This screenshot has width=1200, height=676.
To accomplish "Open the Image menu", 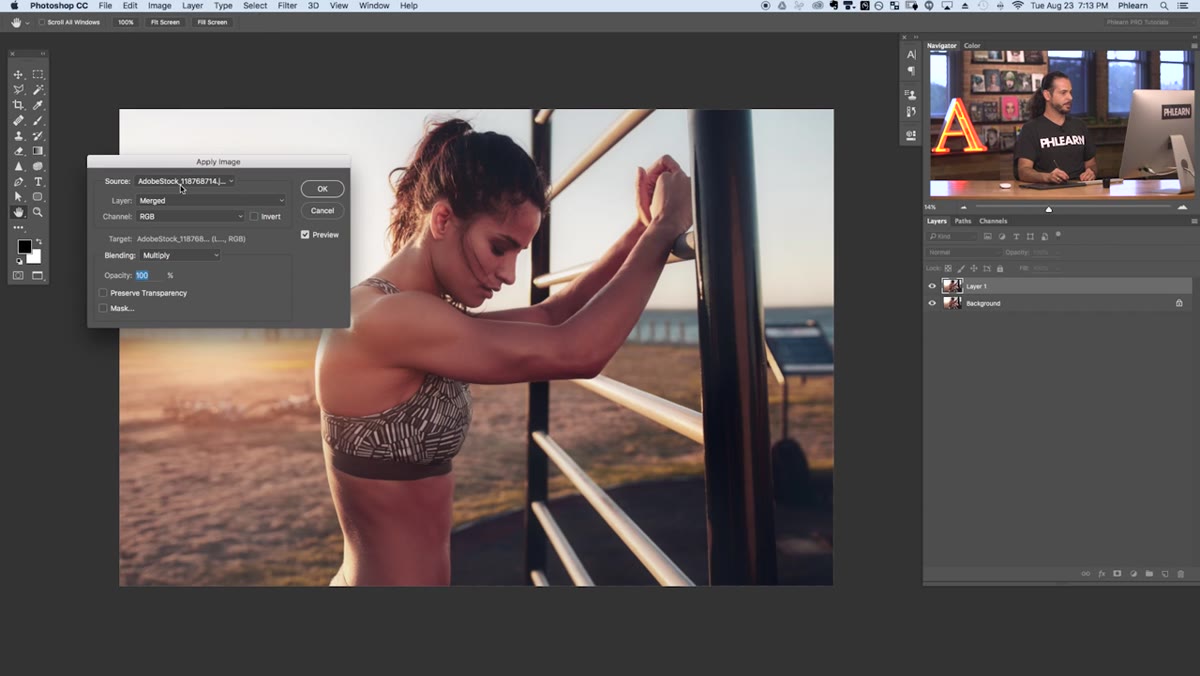I will pyautogui.click(x=160, y=6).
